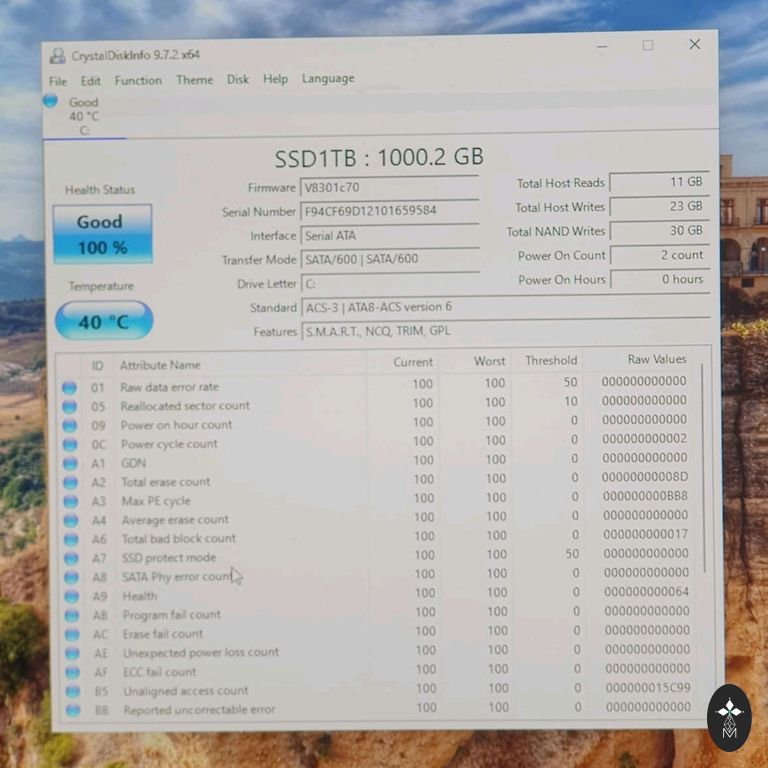Image resolution: width=768 pixels, height=768 pixels.
Task: Click status icon beside Reallocated sector count
Action: 69,406
